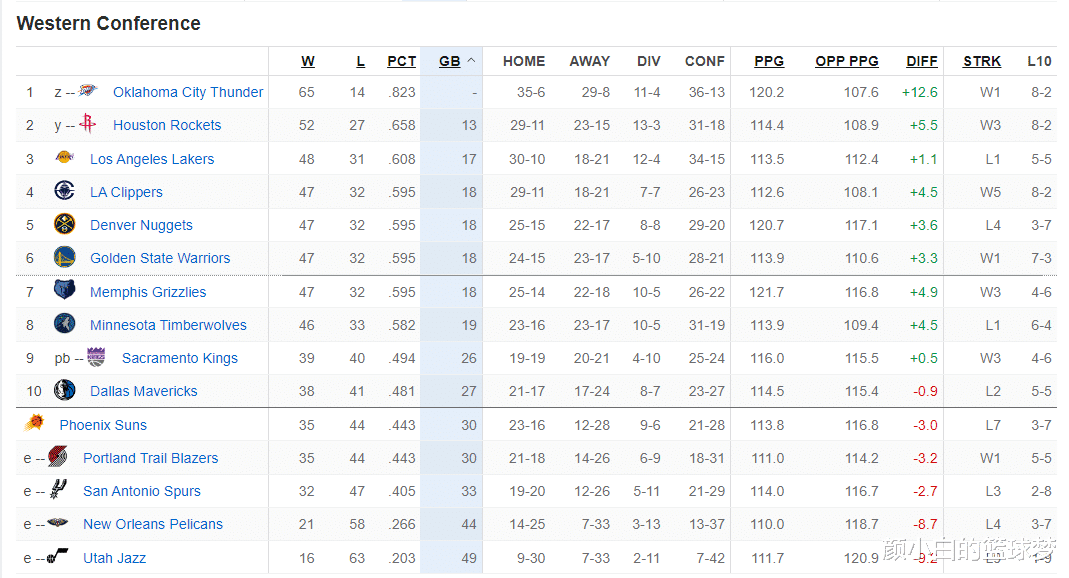Click the Phoenix Suns logo icon
Image resolution: width=1069 pixels, height=578 pixels.
[x=34, y=423]
